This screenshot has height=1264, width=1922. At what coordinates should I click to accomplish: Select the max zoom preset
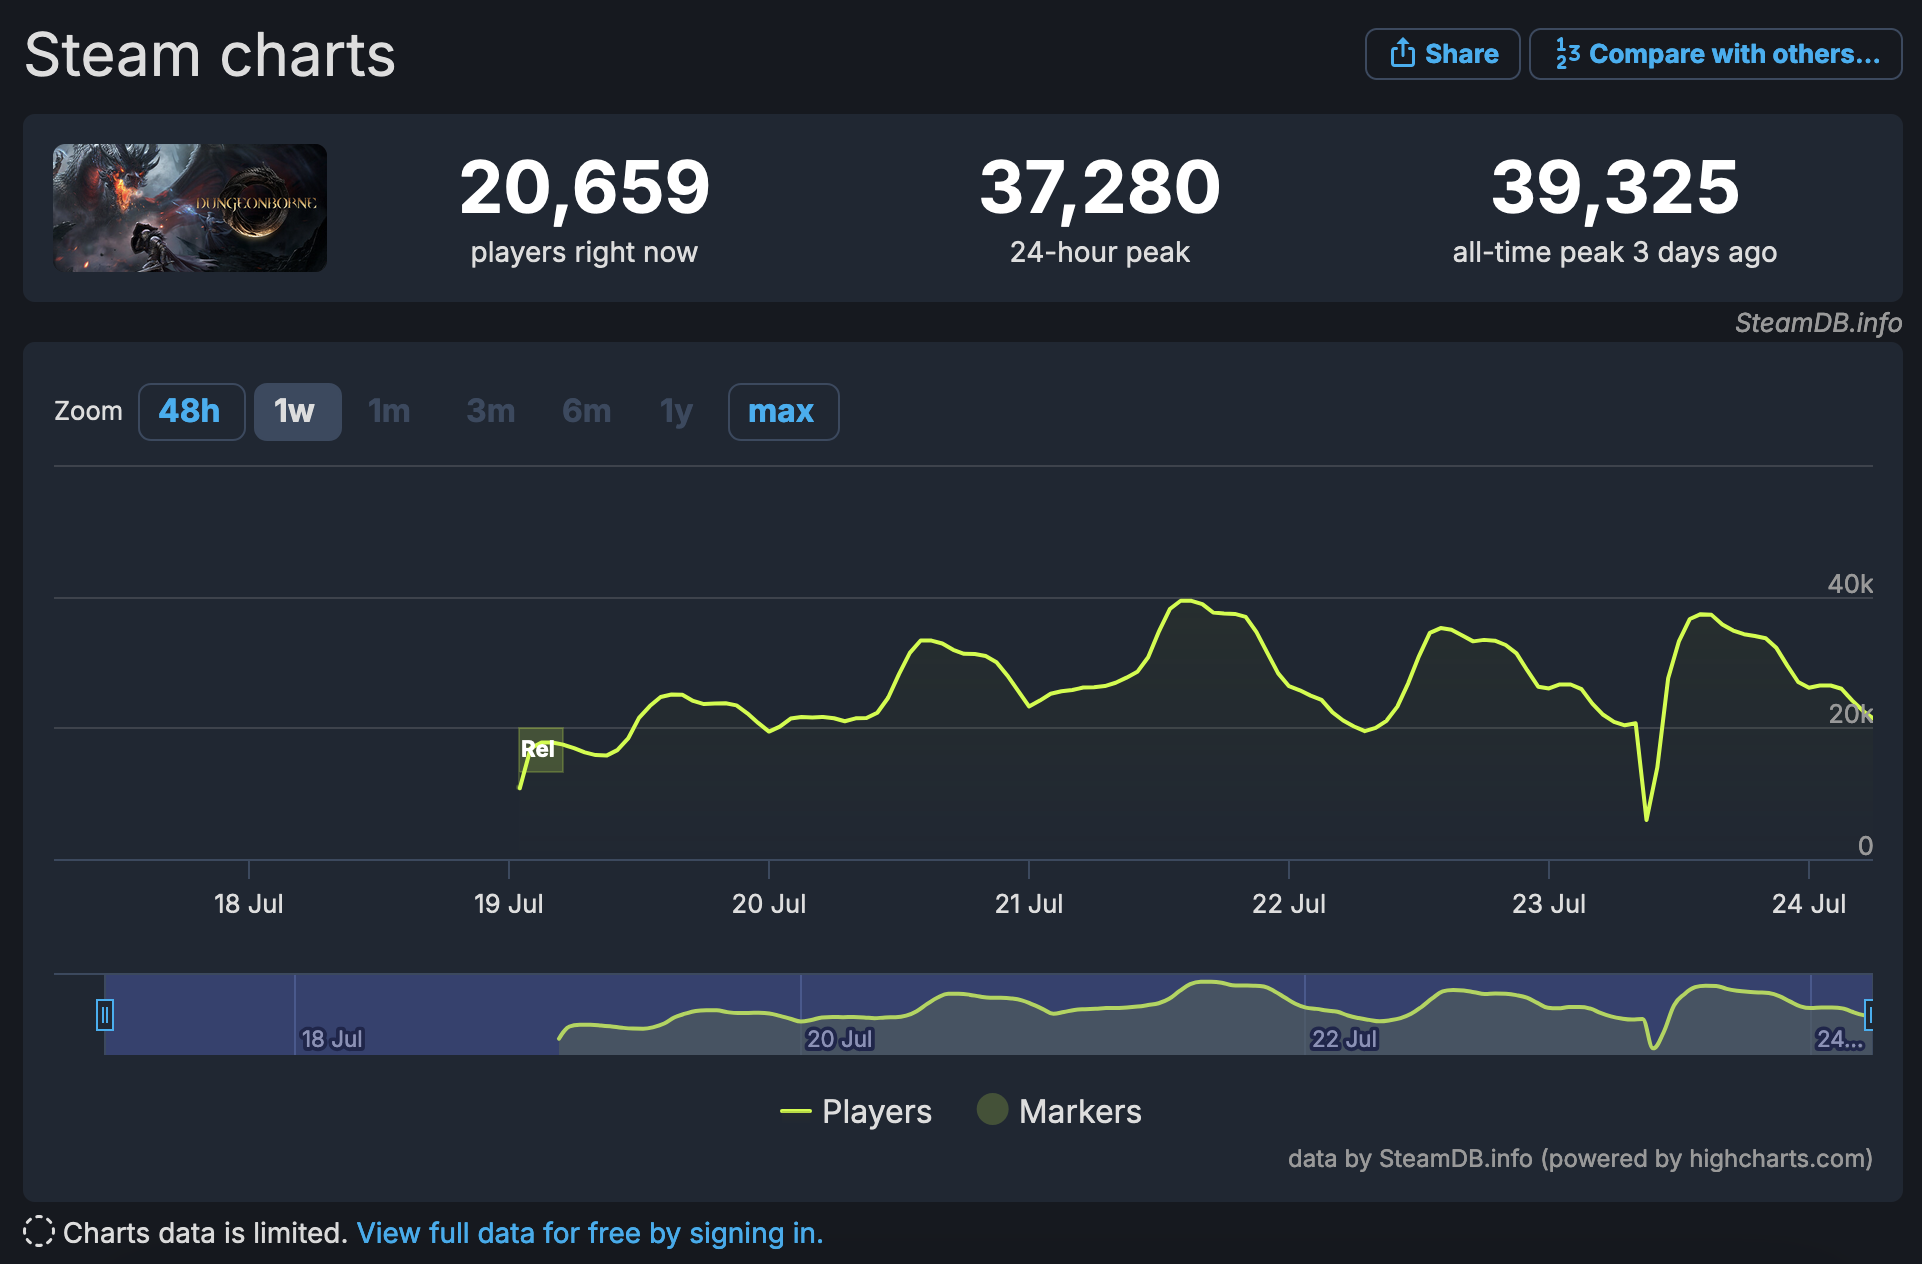783,411
